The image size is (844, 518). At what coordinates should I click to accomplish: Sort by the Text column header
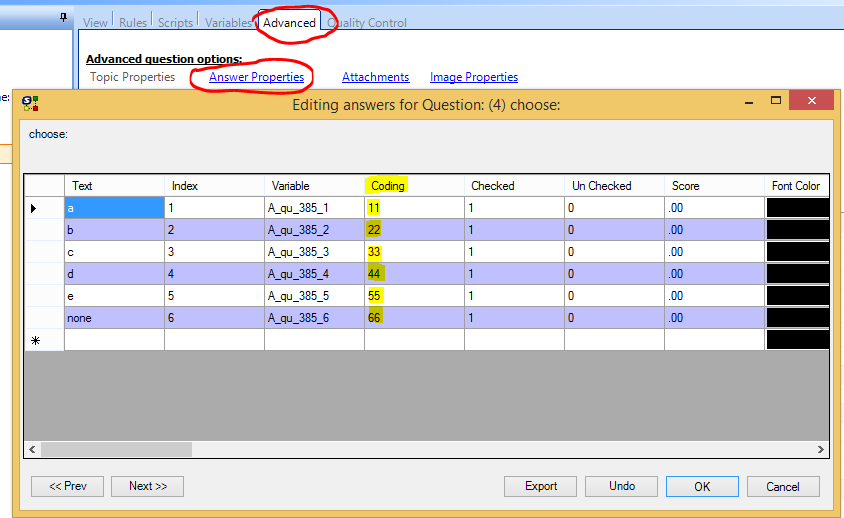pyautogui.click(x=115, y=186)
